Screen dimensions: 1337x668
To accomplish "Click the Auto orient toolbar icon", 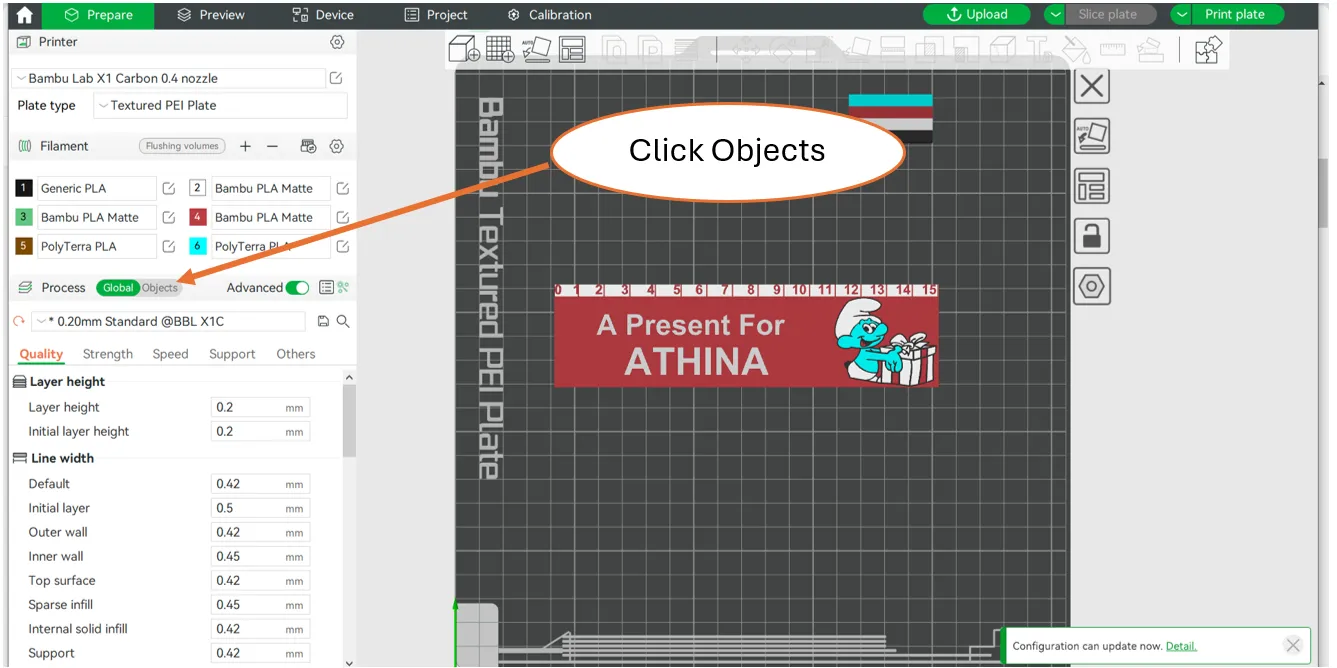I will [536, 49].
